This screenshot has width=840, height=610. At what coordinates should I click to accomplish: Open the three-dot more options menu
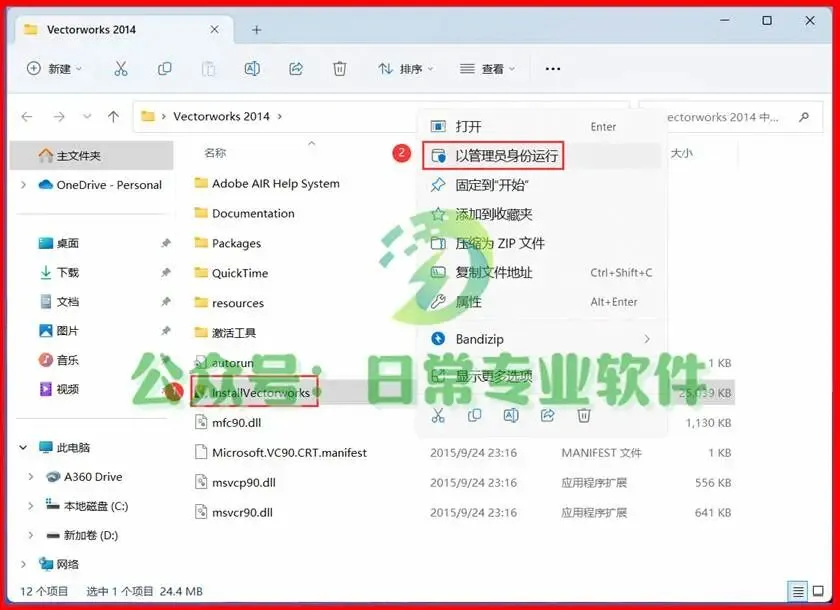click(x=552, y=69)
